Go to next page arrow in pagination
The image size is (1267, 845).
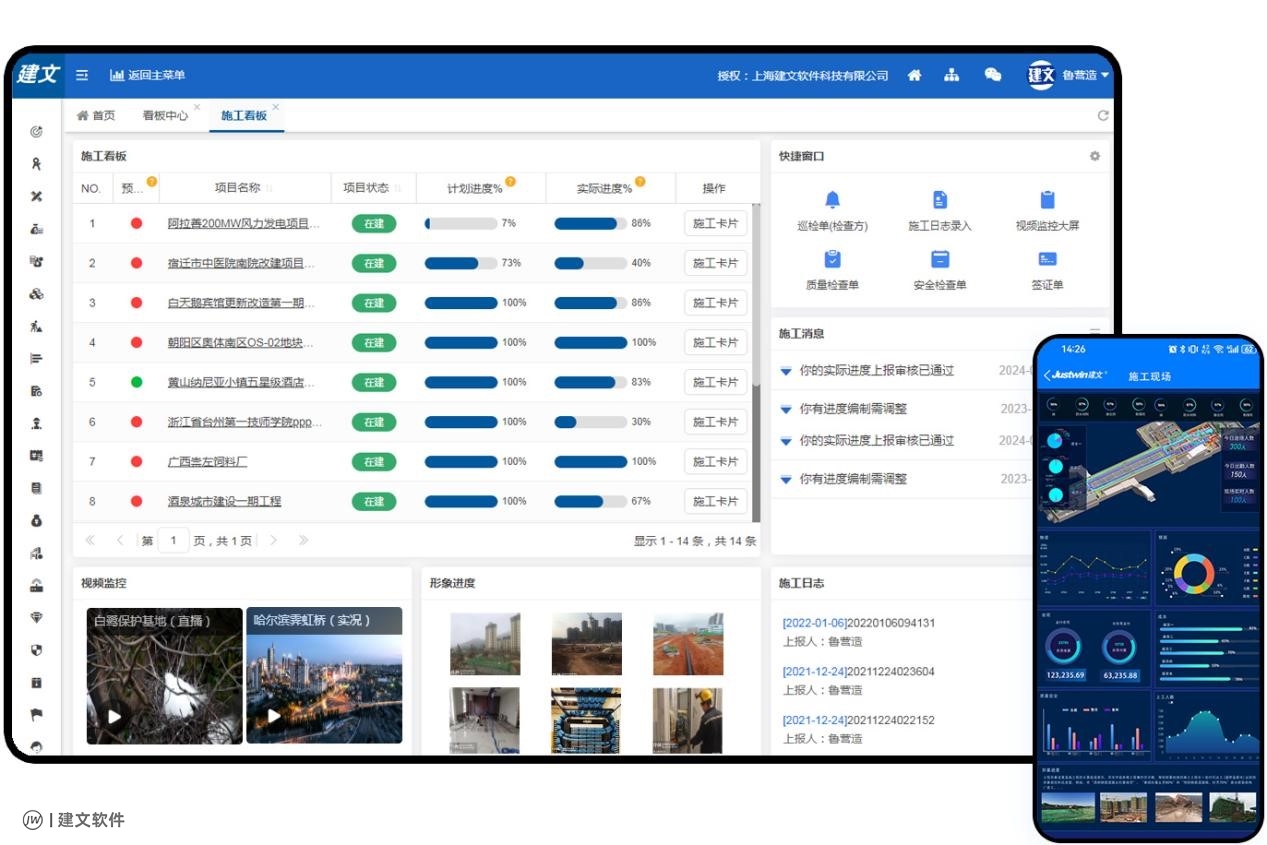click(272, 541)
